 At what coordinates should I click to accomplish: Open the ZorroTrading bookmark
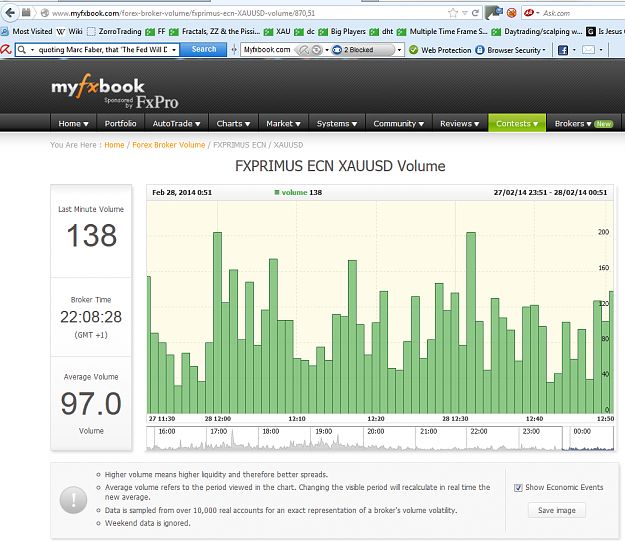coord(114,31)
